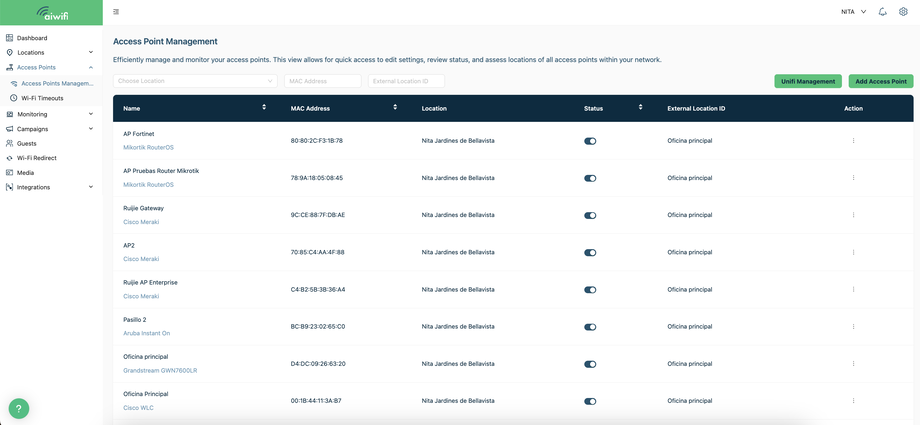Expand the Monitoring sidebar menu
This screenshot has height=425, width=920.
(x=90, y=114)
